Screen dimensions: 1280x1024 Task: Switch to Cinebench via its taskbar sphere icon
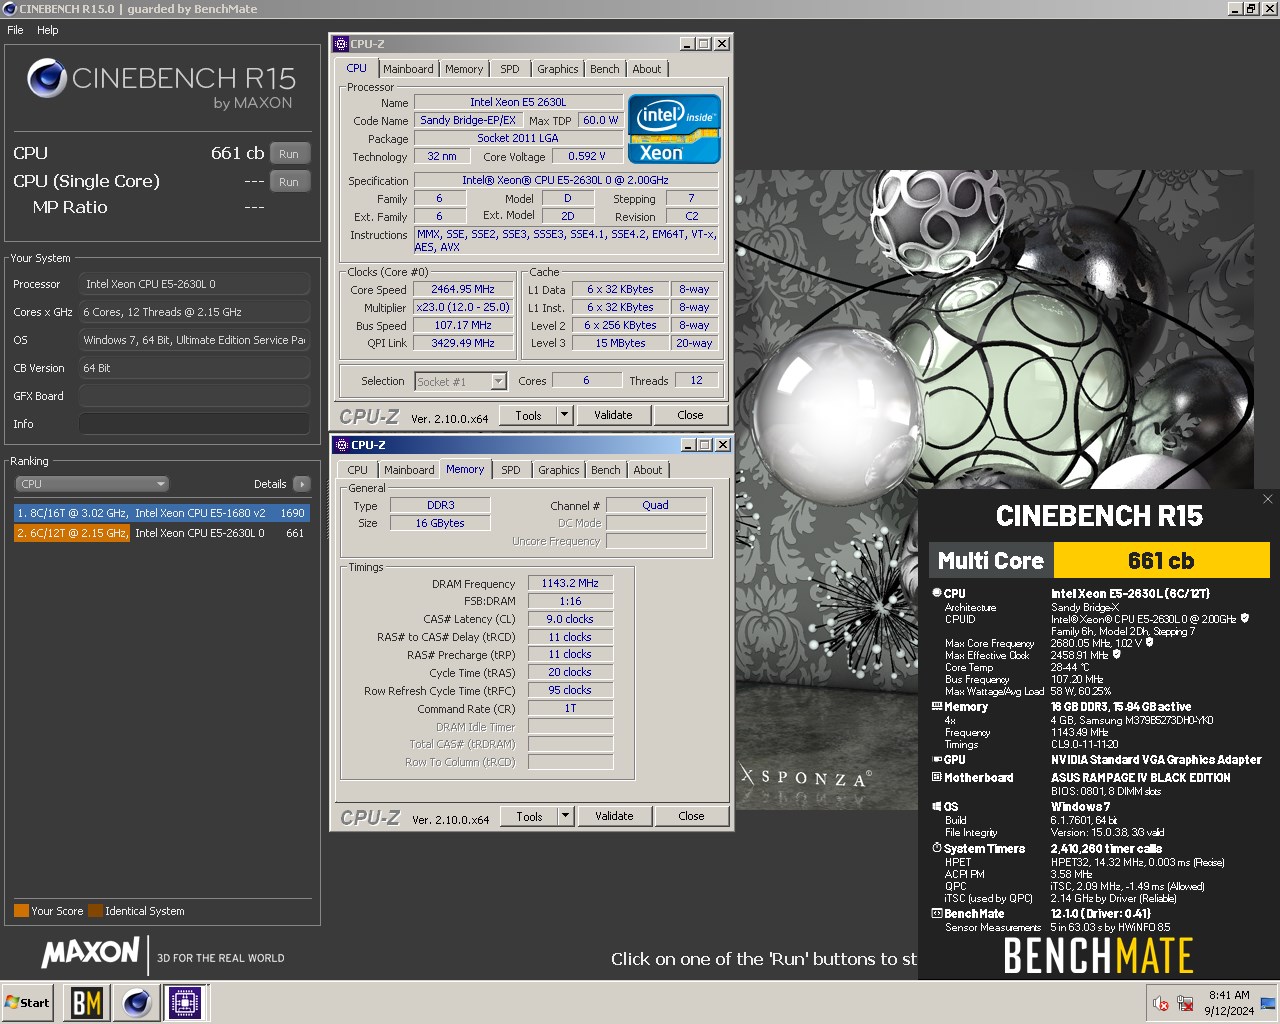(x=137, y=1002)
